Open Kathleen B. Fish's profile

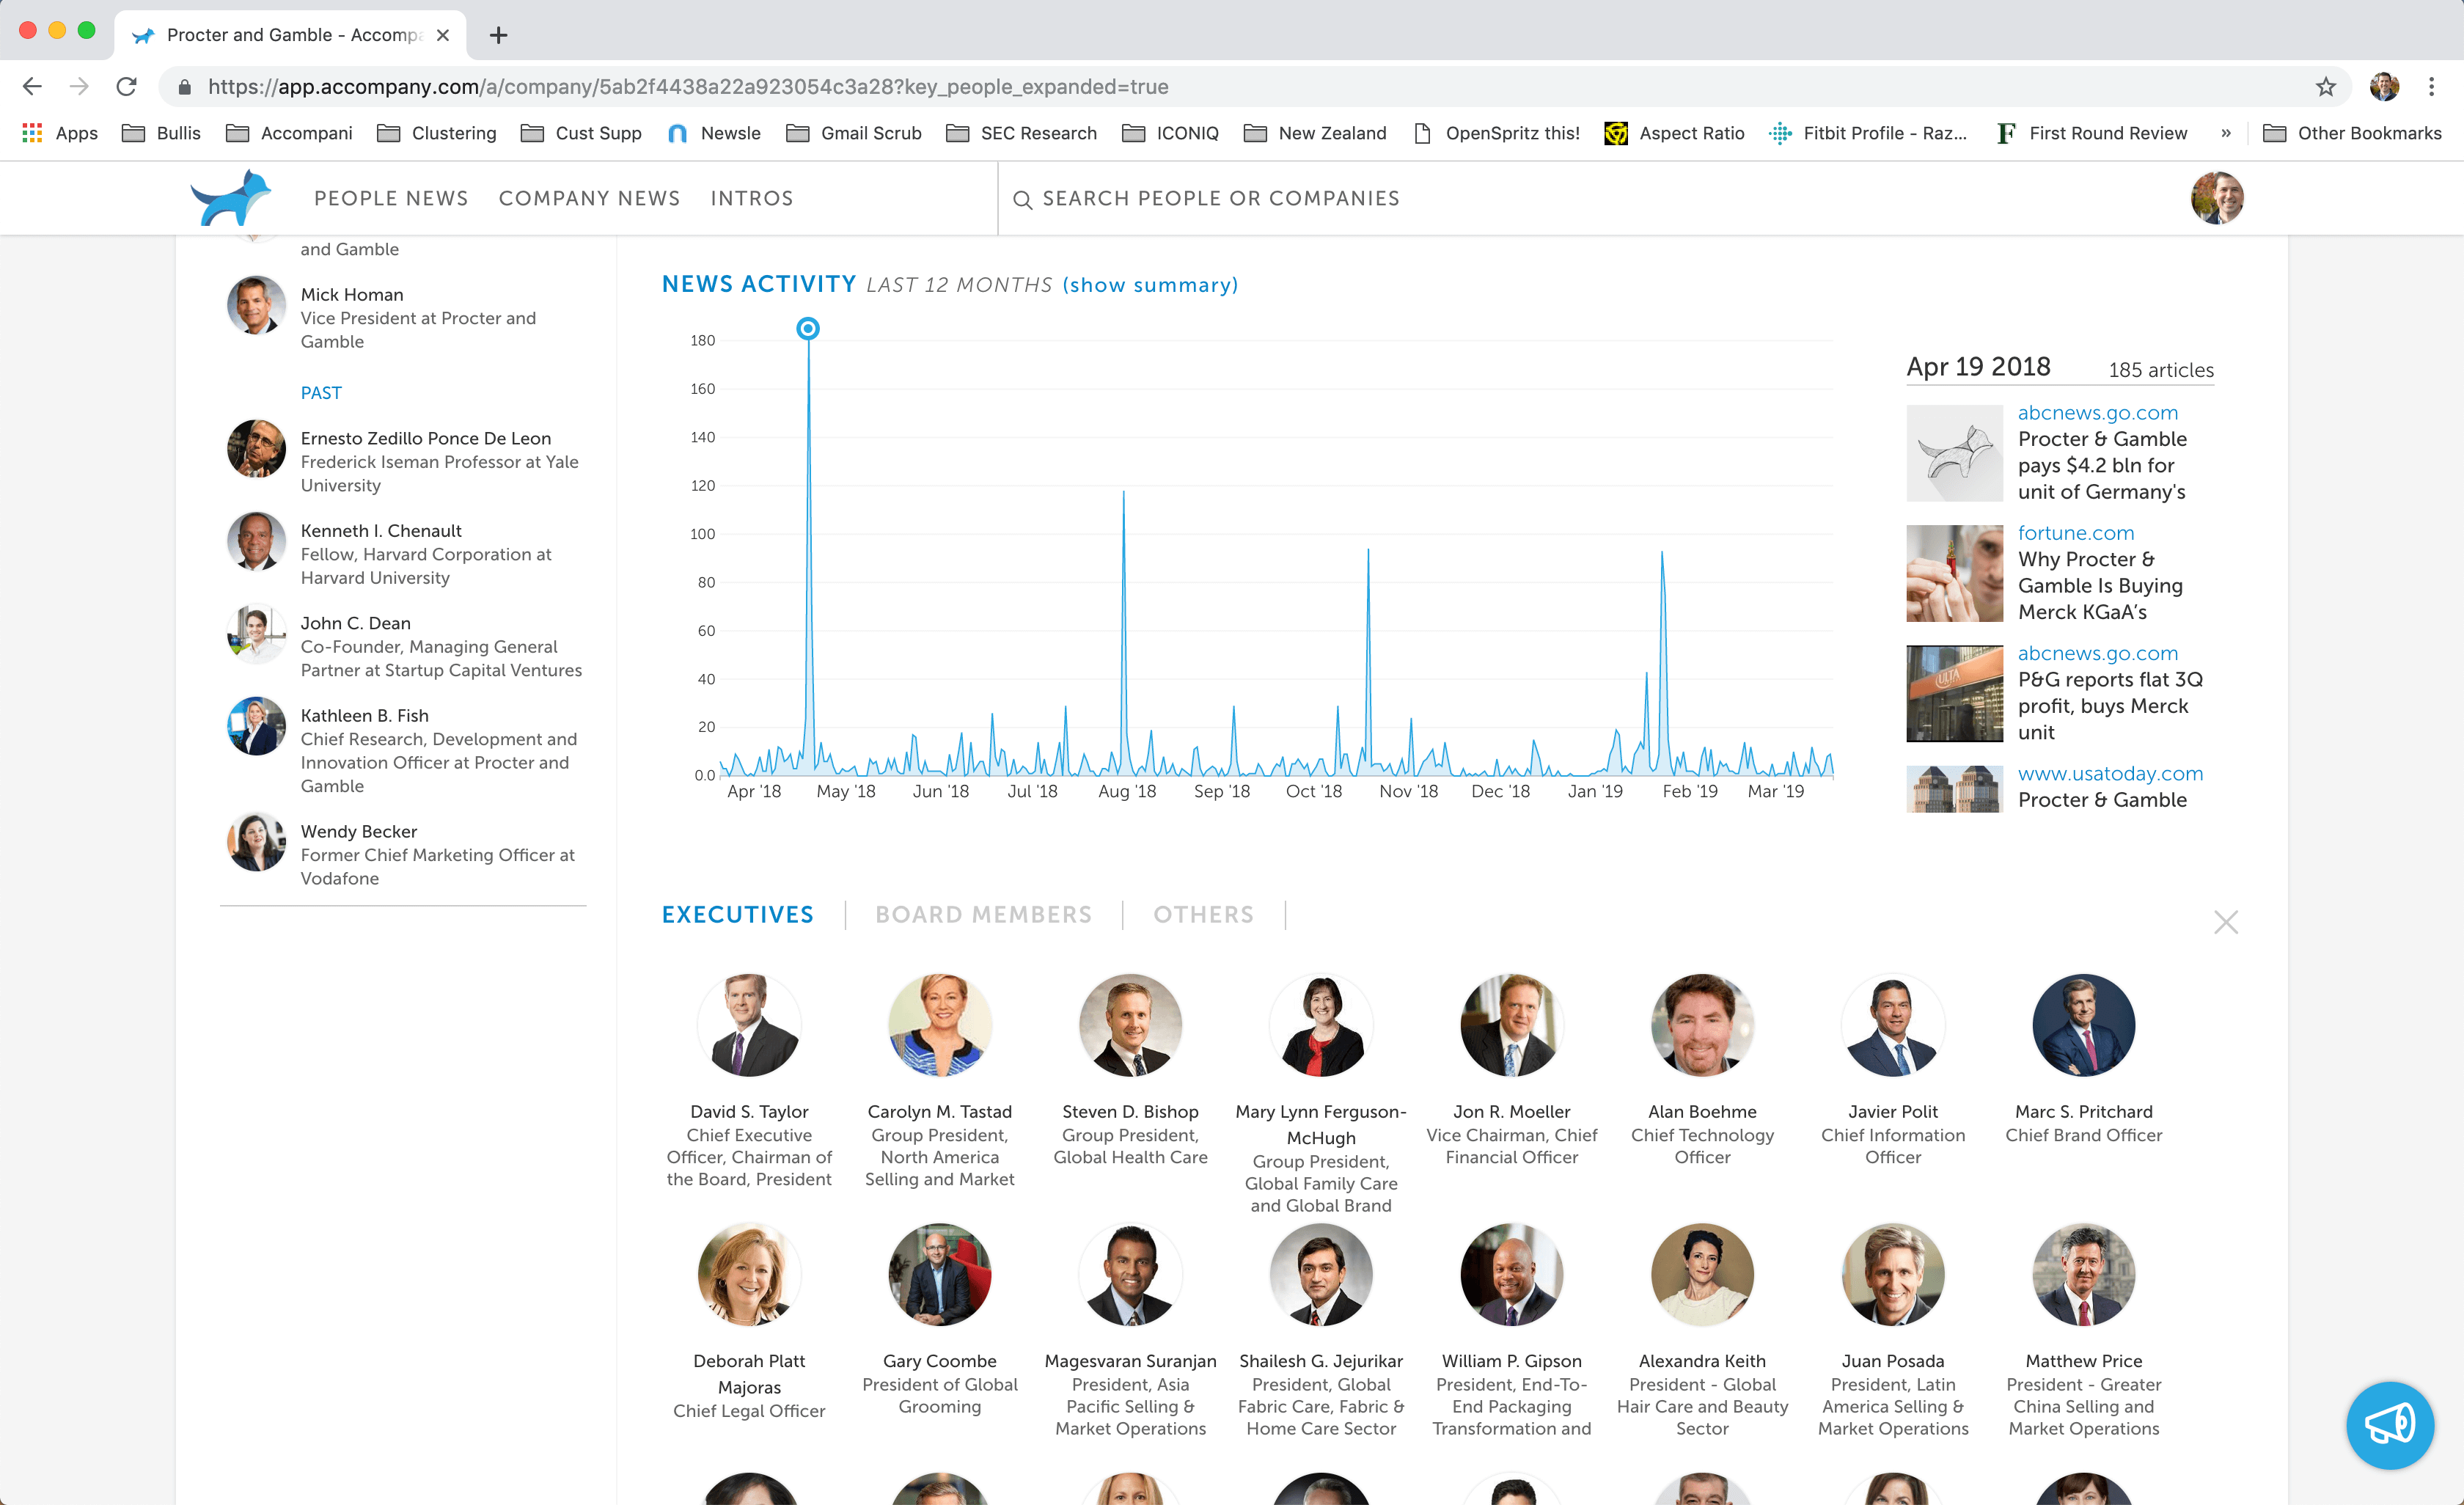[406, 750]
